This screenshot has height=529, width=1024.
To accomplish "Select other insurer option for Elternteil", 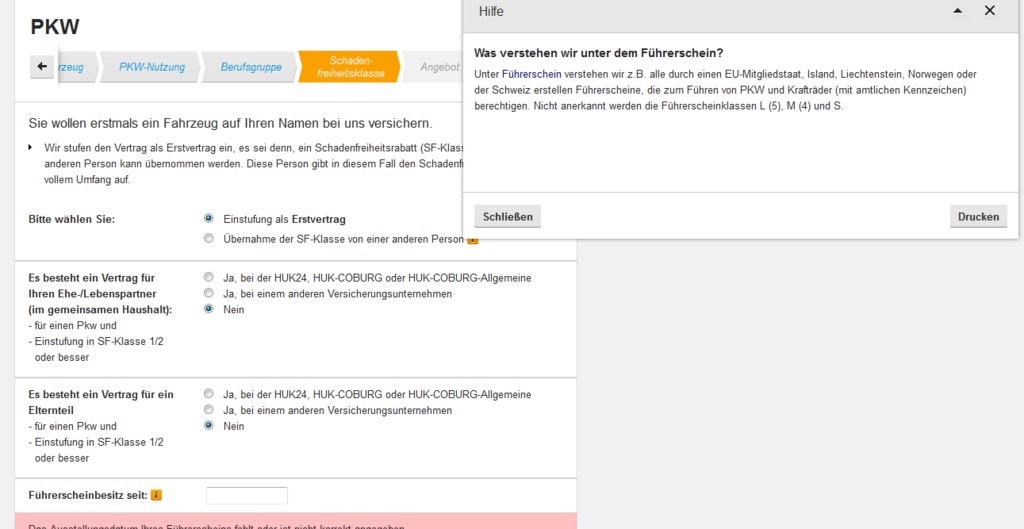I will click(x=208, y=410).
